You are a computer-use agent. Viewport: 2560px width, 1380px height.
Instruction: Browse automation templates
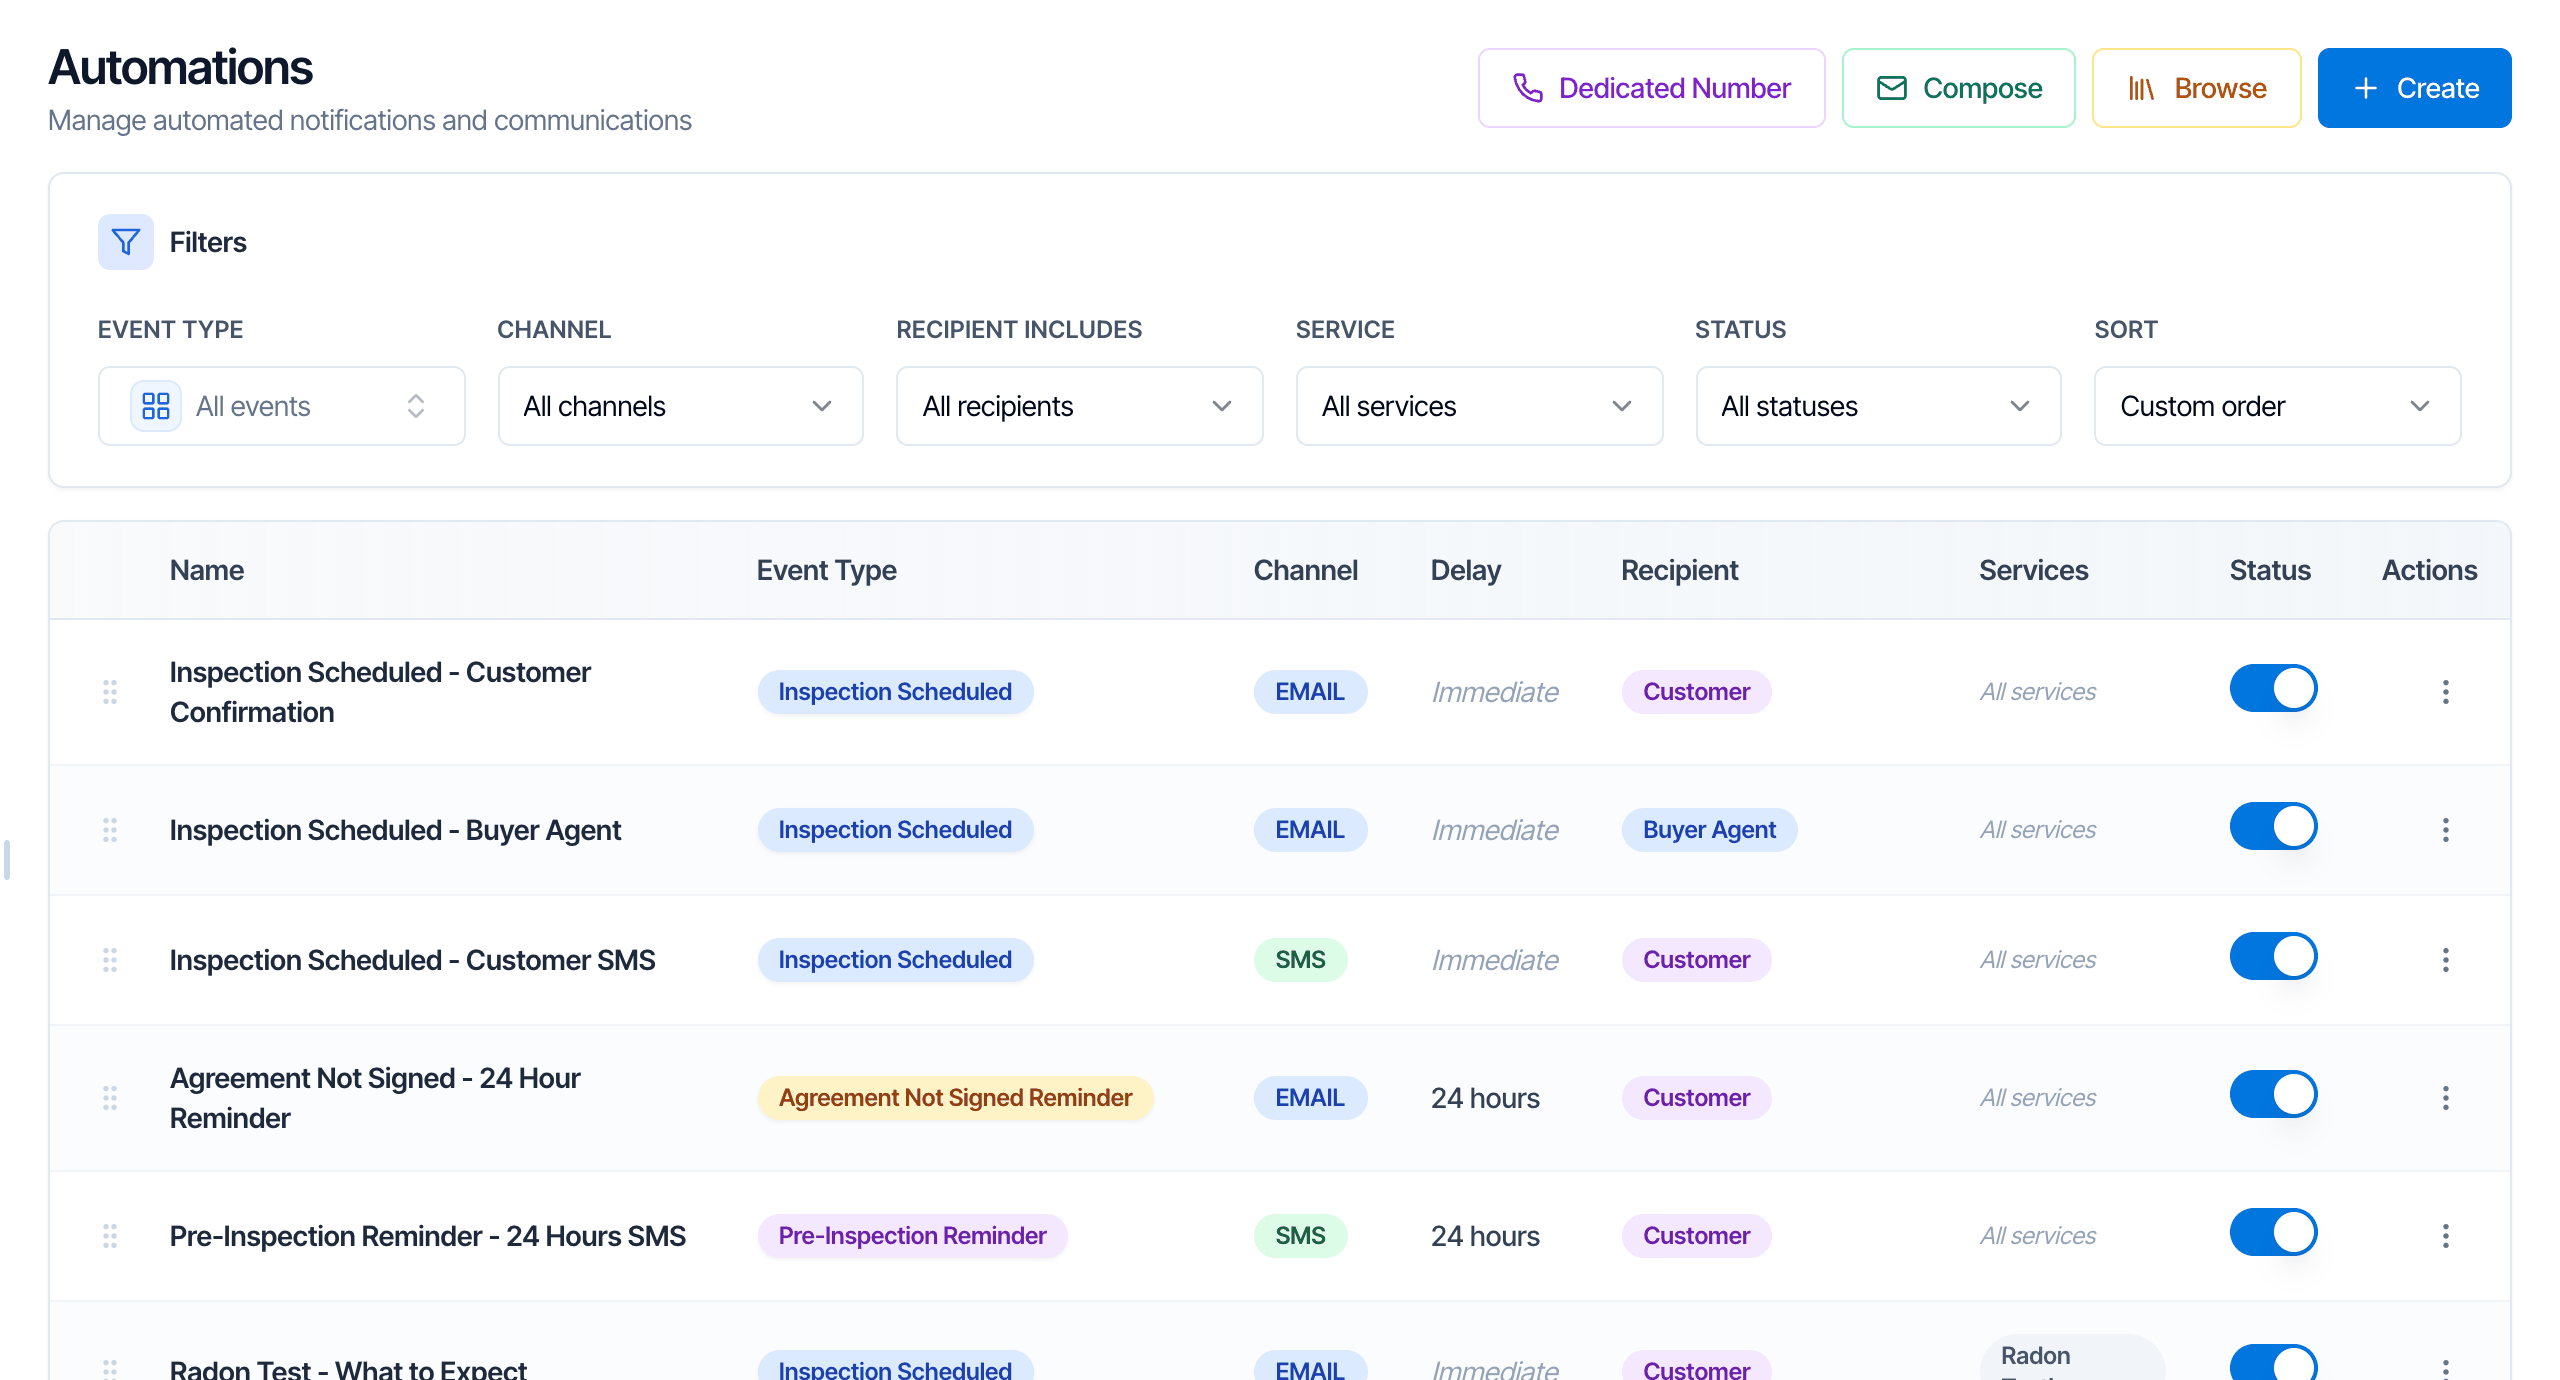coord(2197,88)
